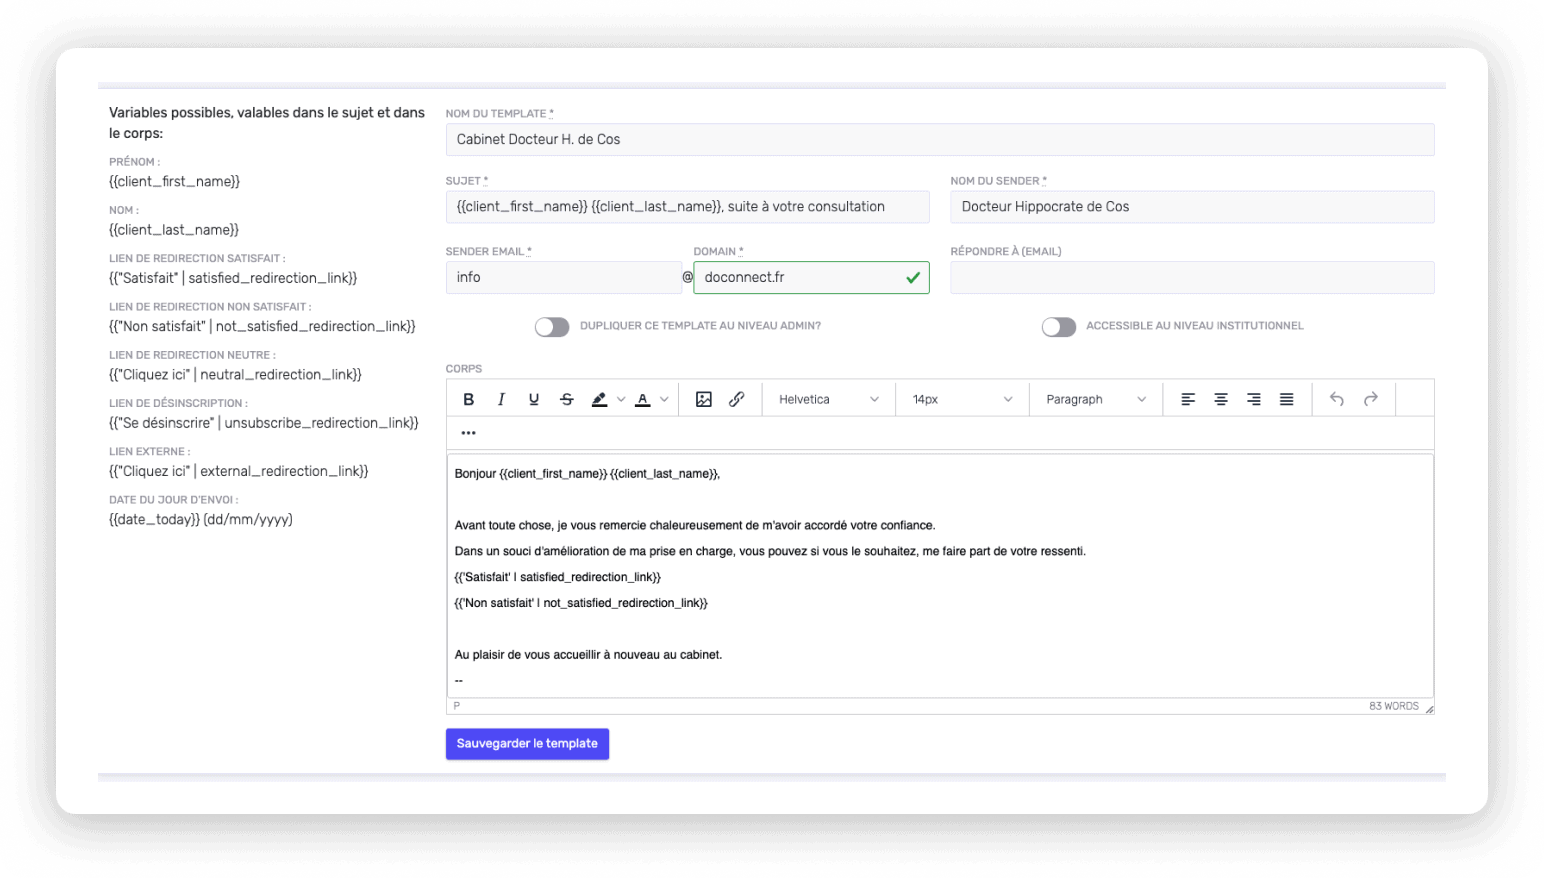Screen dimensions: 1544x878
Task: Apply italic formatting
Action: (501, 398)
